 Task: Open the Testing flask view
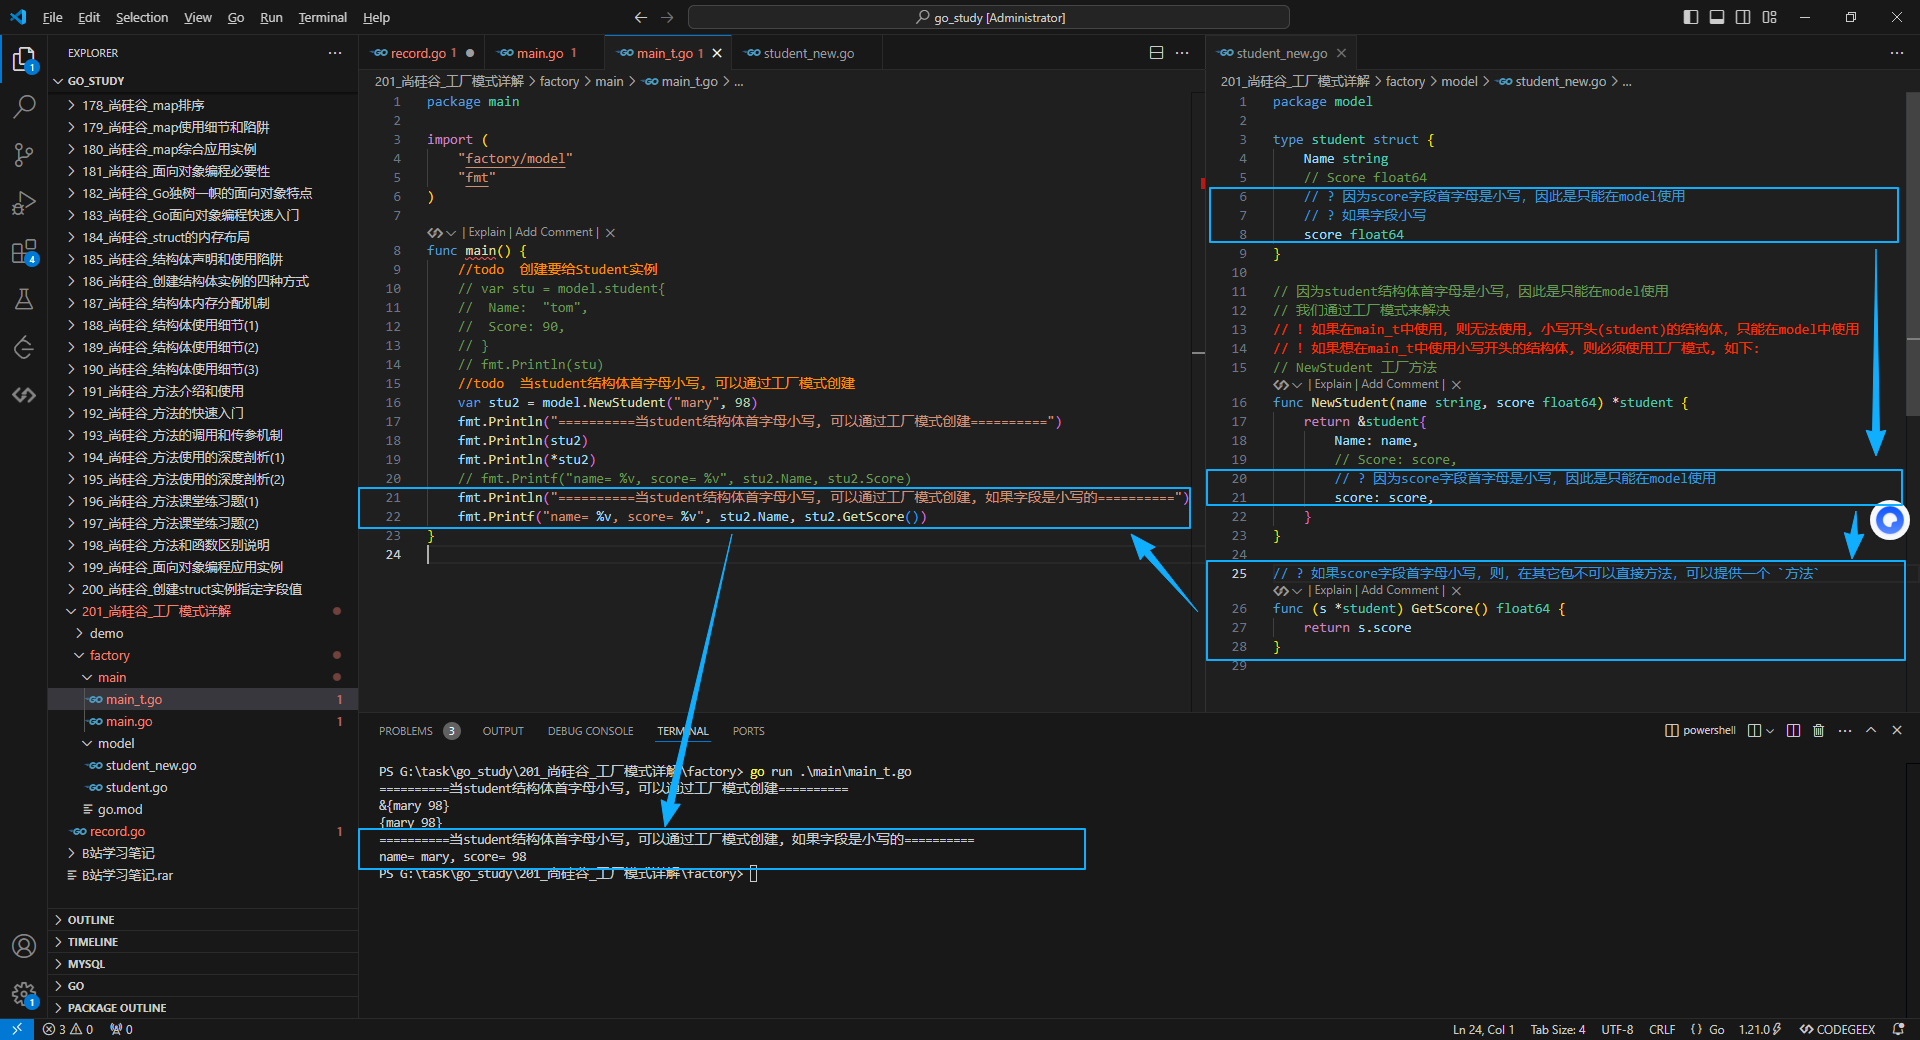click(x=24, y=299)
